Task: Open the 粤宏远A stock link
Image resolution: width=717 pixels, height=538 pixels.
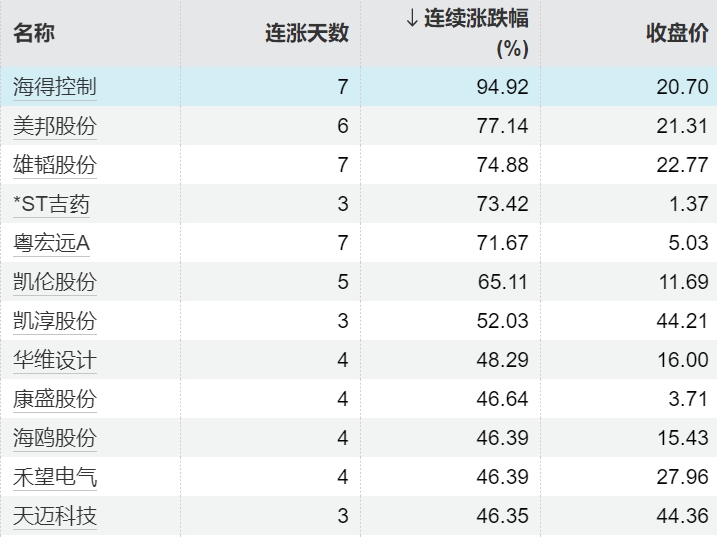Action: [52, 243]
